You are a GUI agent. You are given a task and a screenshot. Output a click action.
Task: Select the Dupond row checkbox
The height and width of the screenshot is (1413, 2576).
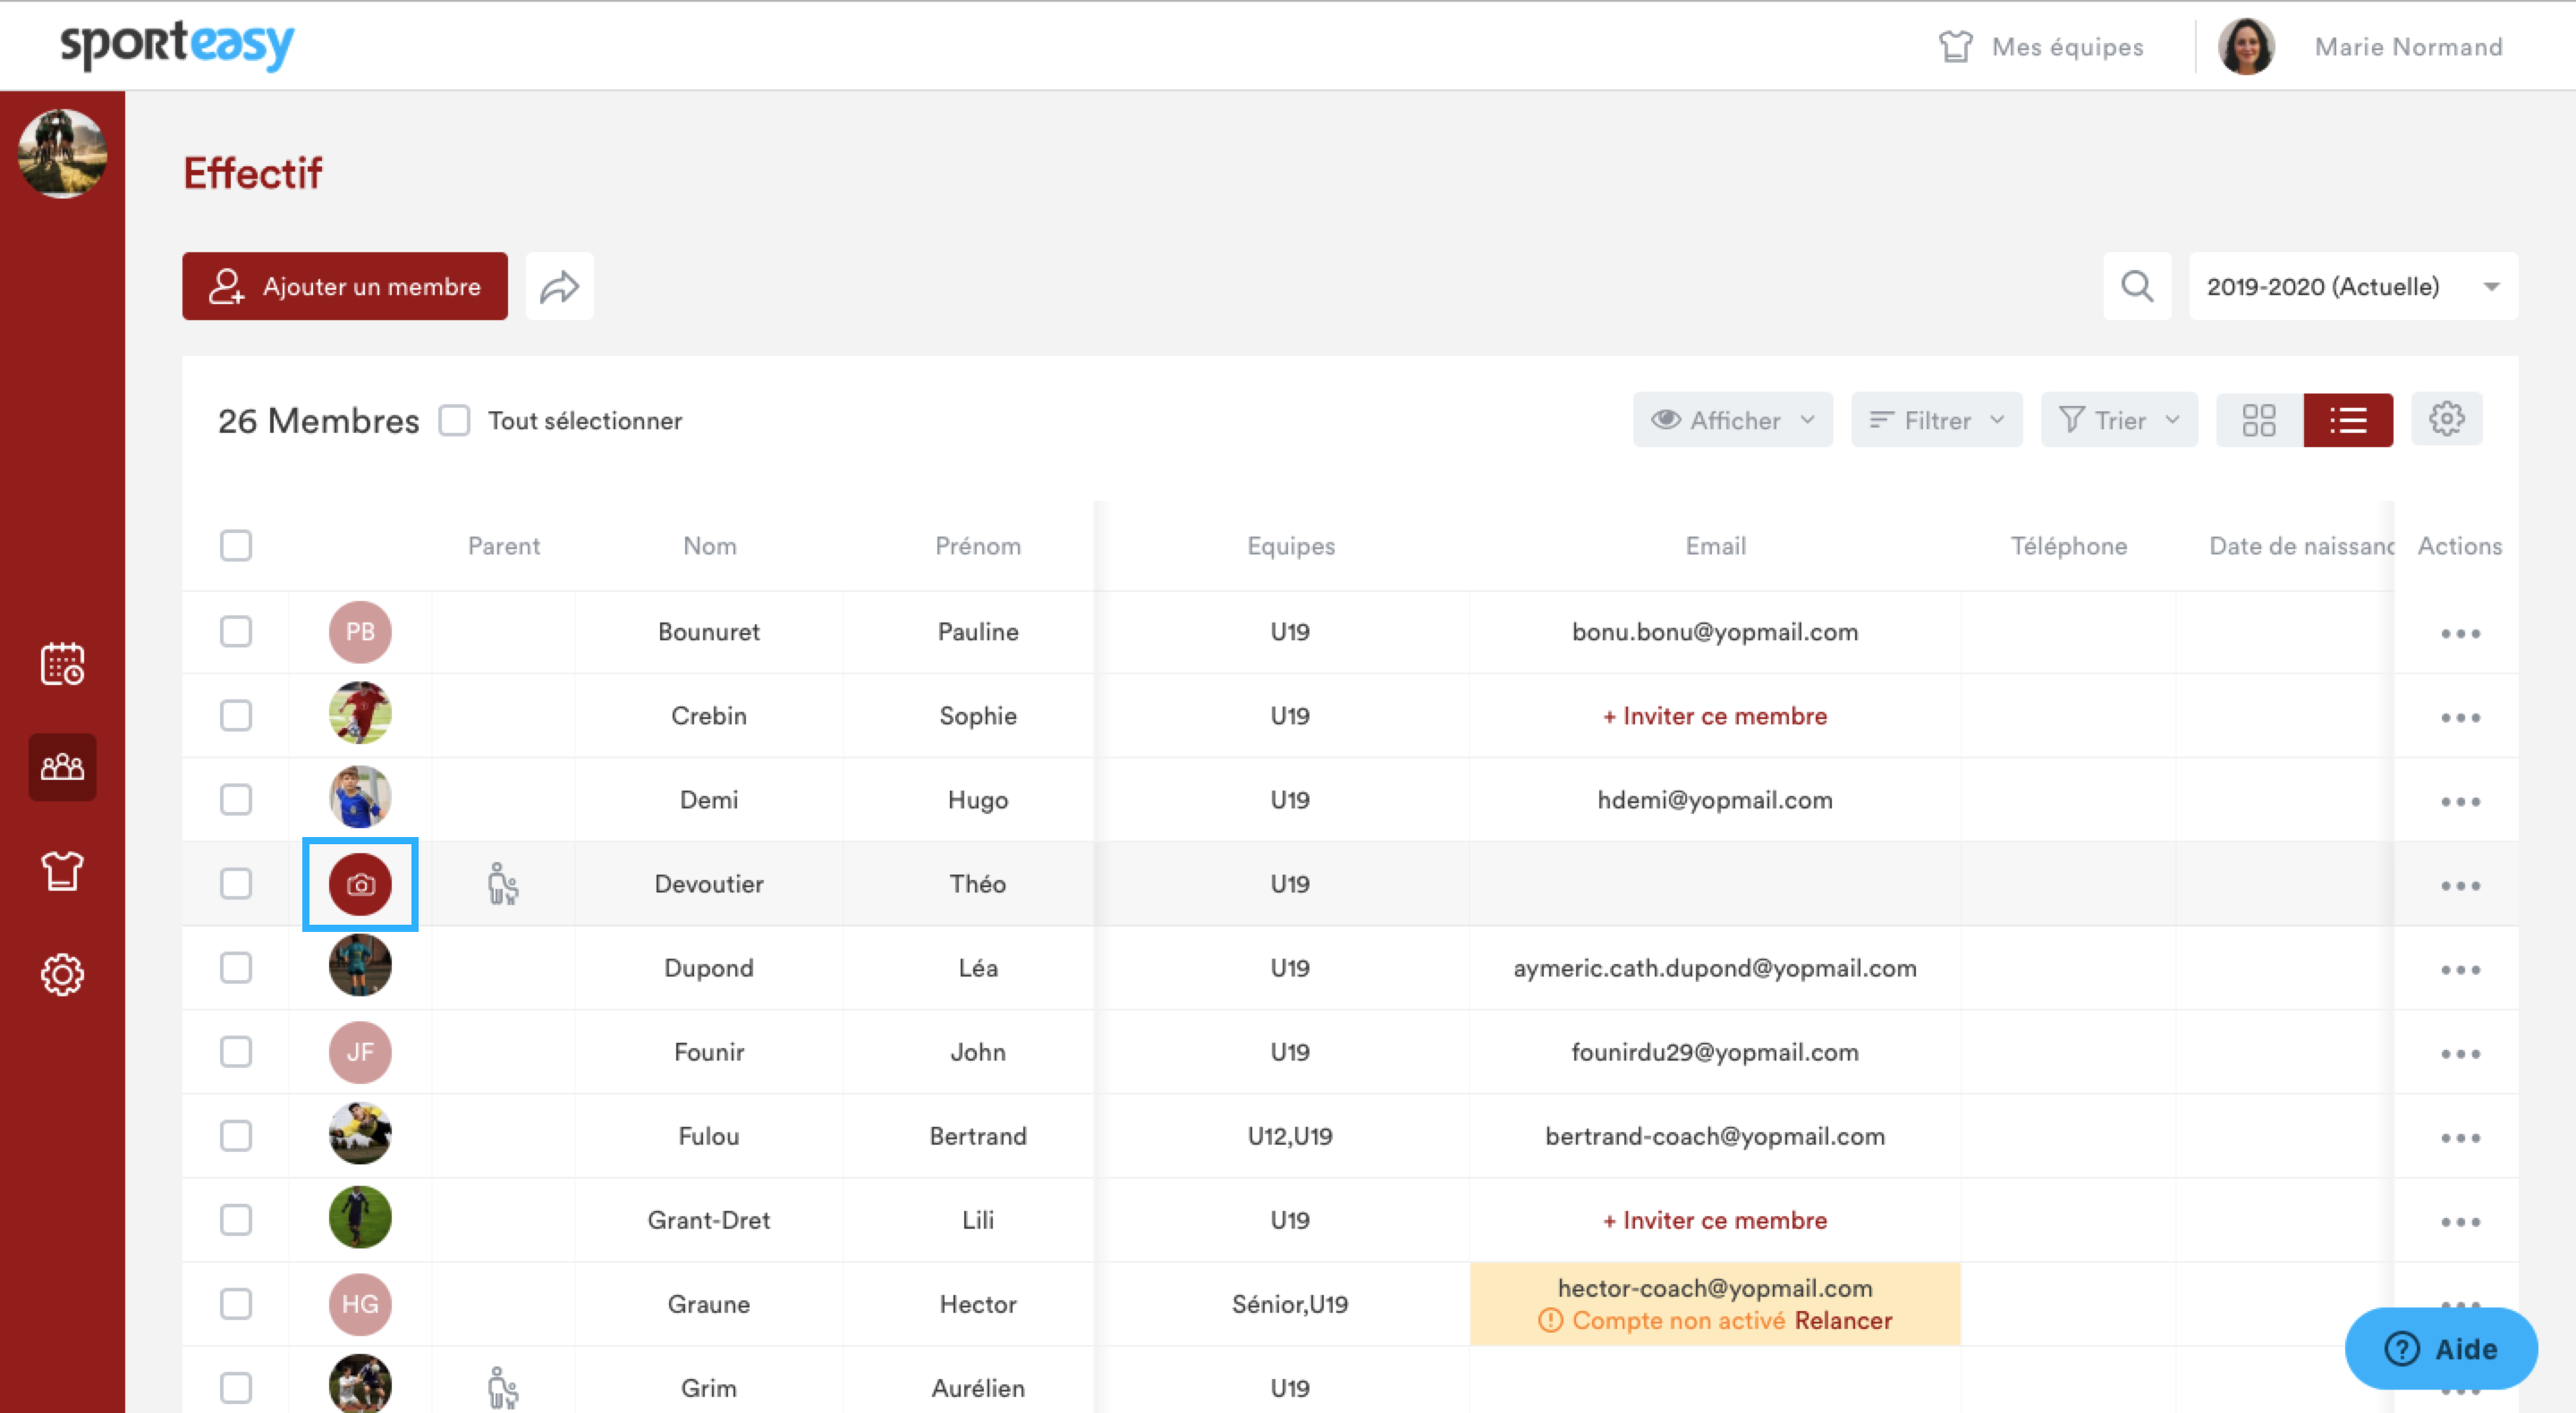[236, 968]
